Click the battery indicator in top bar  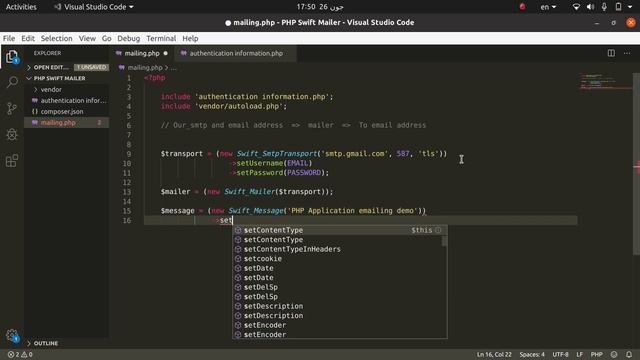pos(618,7)
